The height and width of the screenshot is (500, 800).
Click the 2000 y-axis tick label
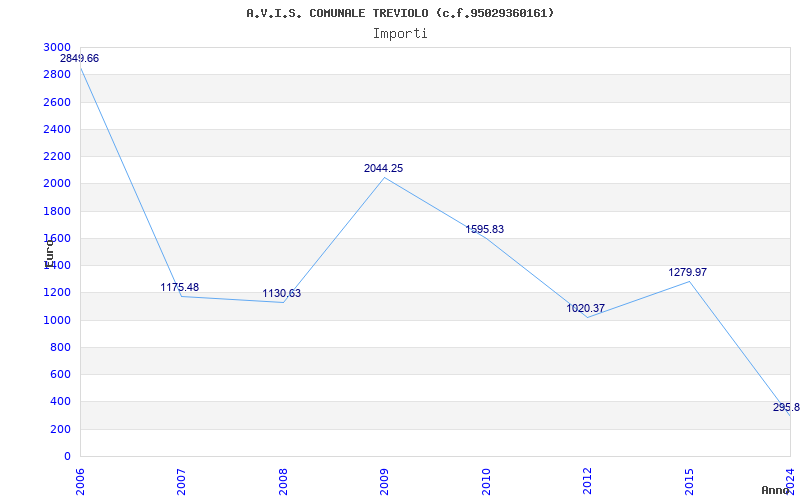[57, 184]
